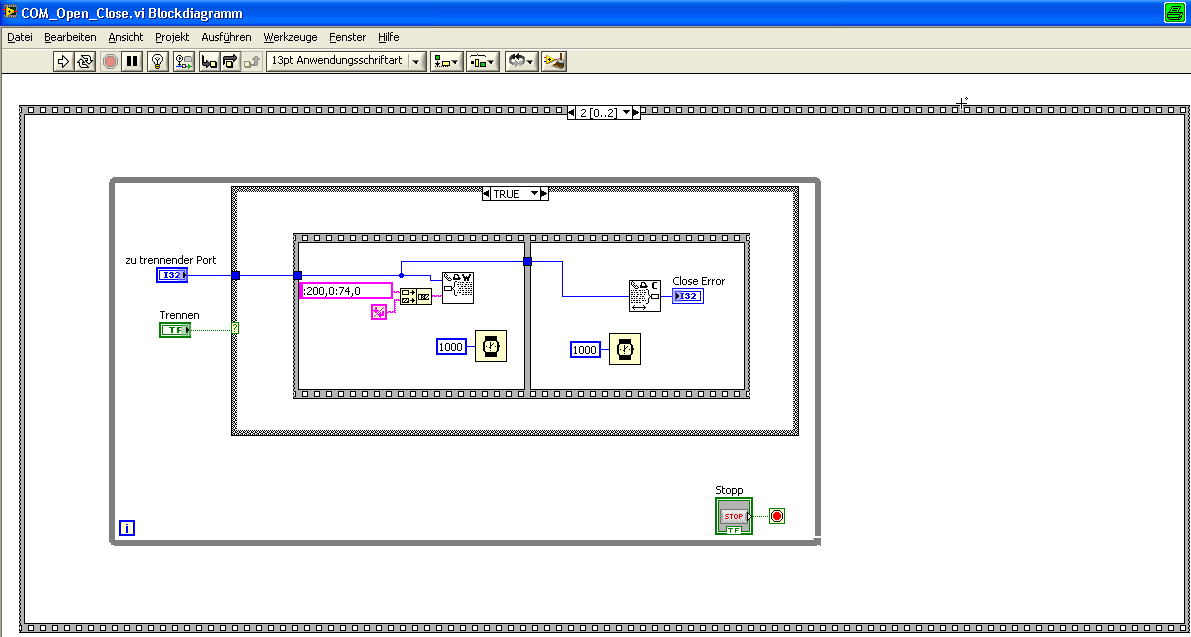The height and width of the screenshot is (637, 1191).
Task: Click the pink string constant below :200,0:74,0
Action: tap(379, 311)
